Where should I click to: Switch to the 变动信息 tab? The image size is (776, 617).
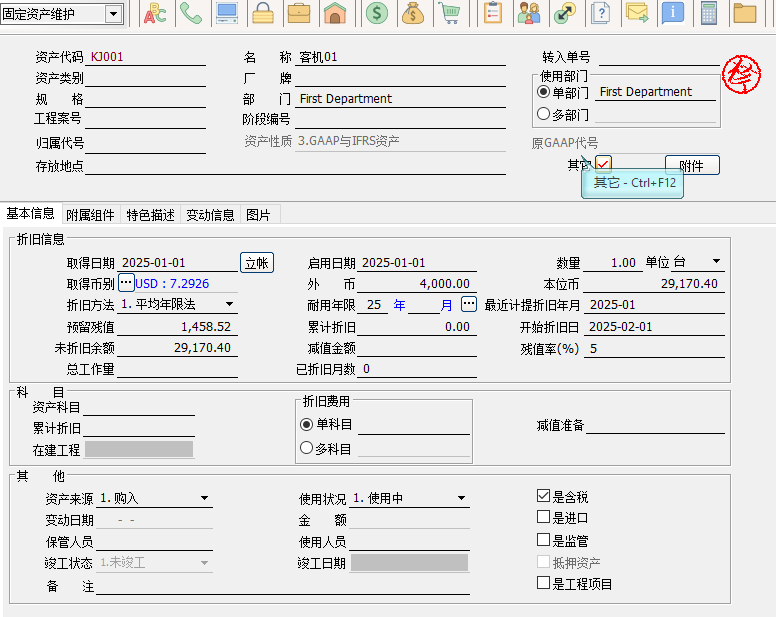[x=210, y=215]
